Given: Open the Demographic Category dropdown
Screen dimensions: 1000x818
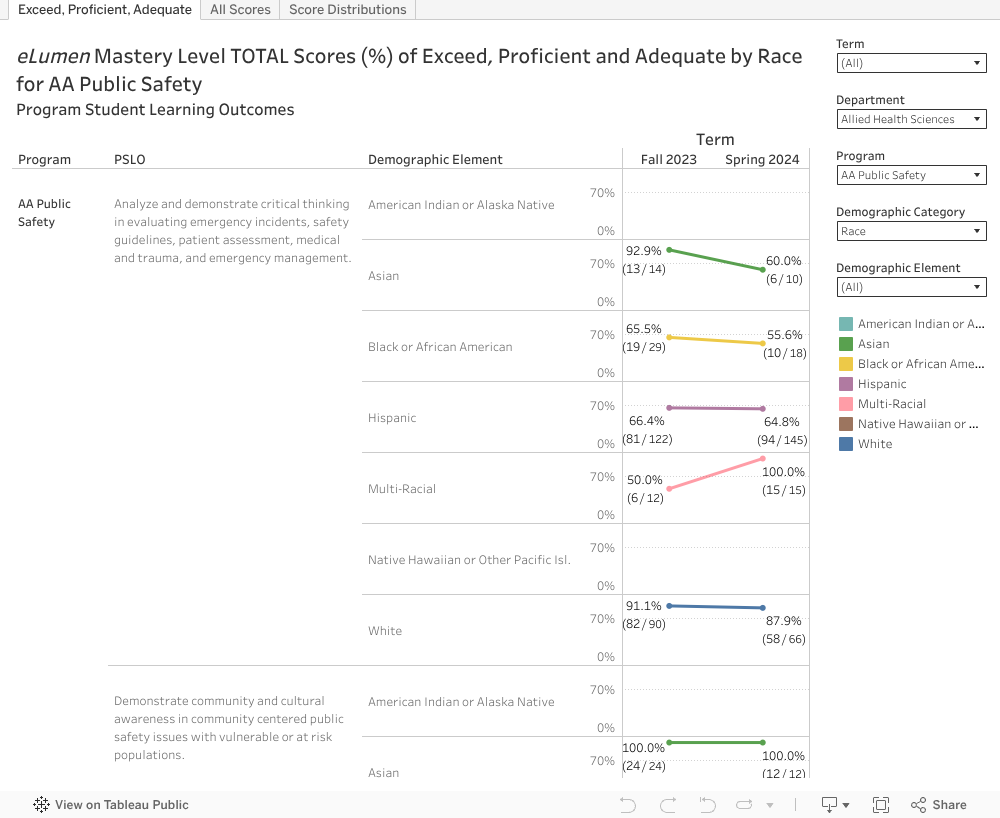Looking at the screenshot, I should pos(911,231).
